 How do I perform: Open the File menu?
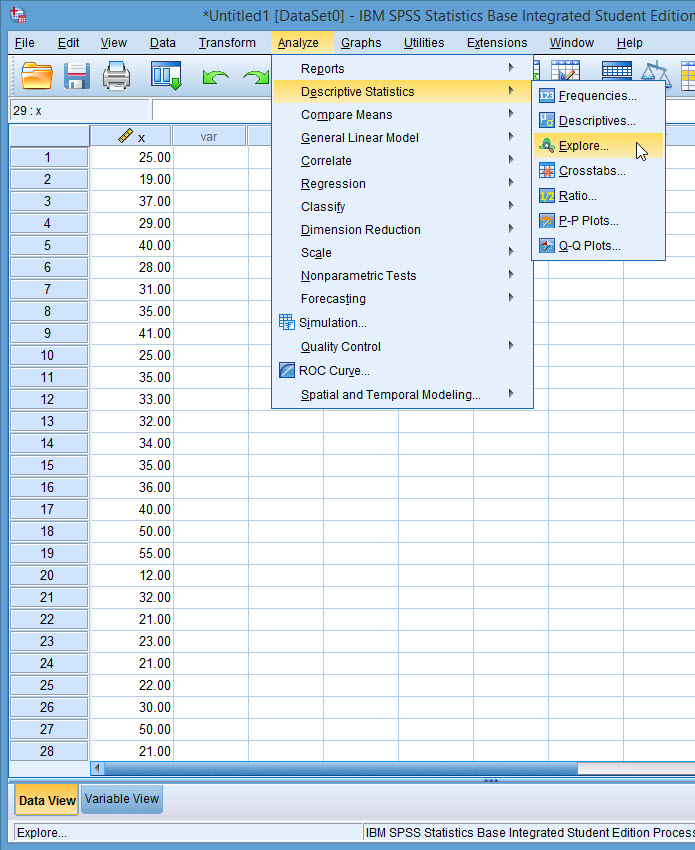pos(24,43)
